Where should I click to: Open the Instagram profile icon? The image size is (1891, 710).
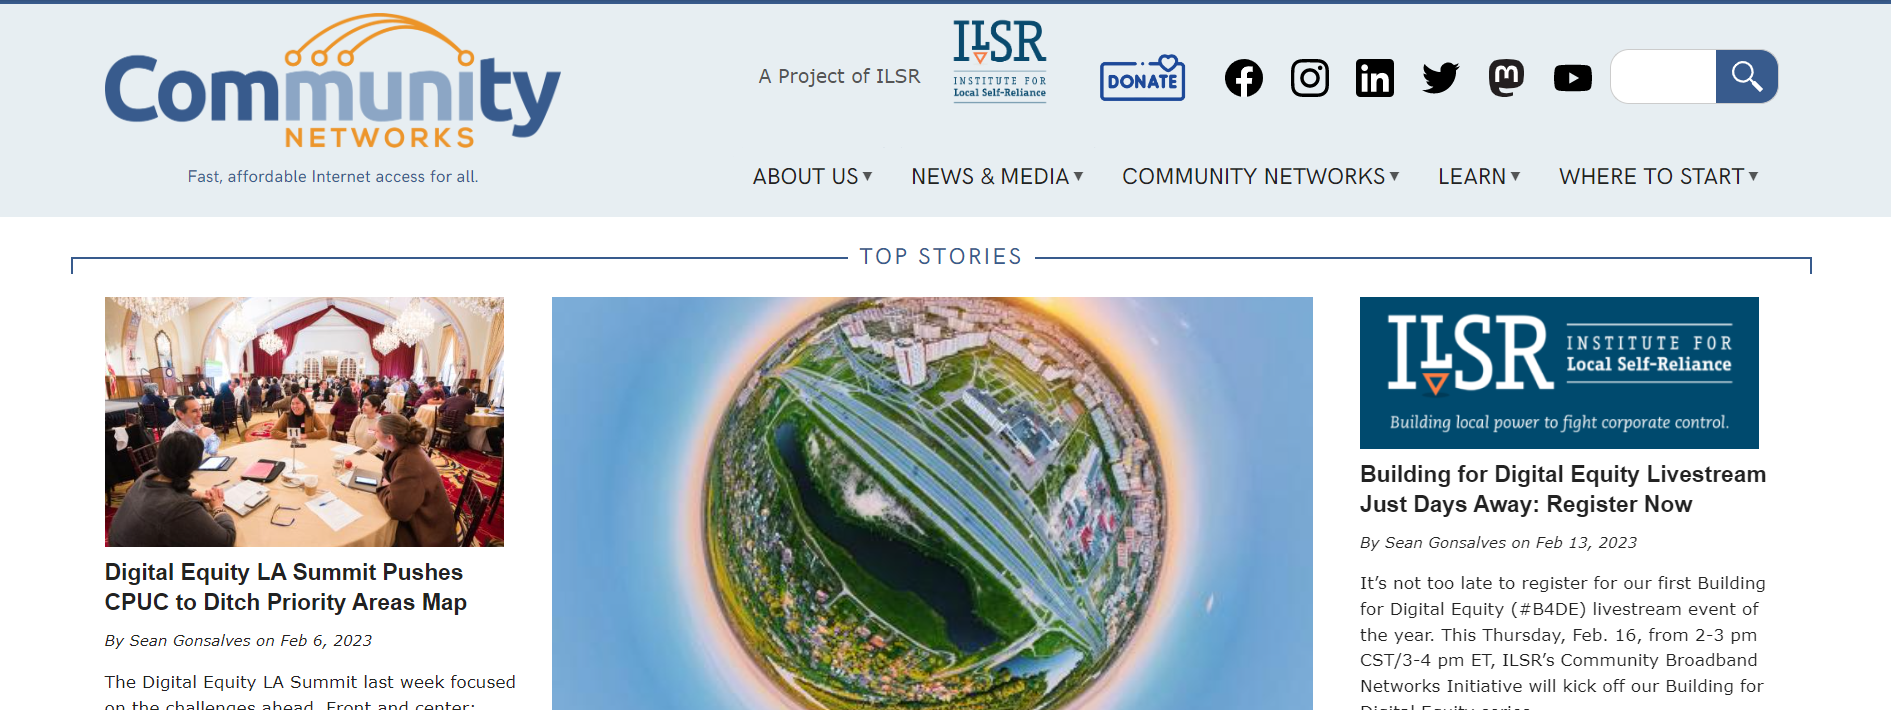[1309, 78]
